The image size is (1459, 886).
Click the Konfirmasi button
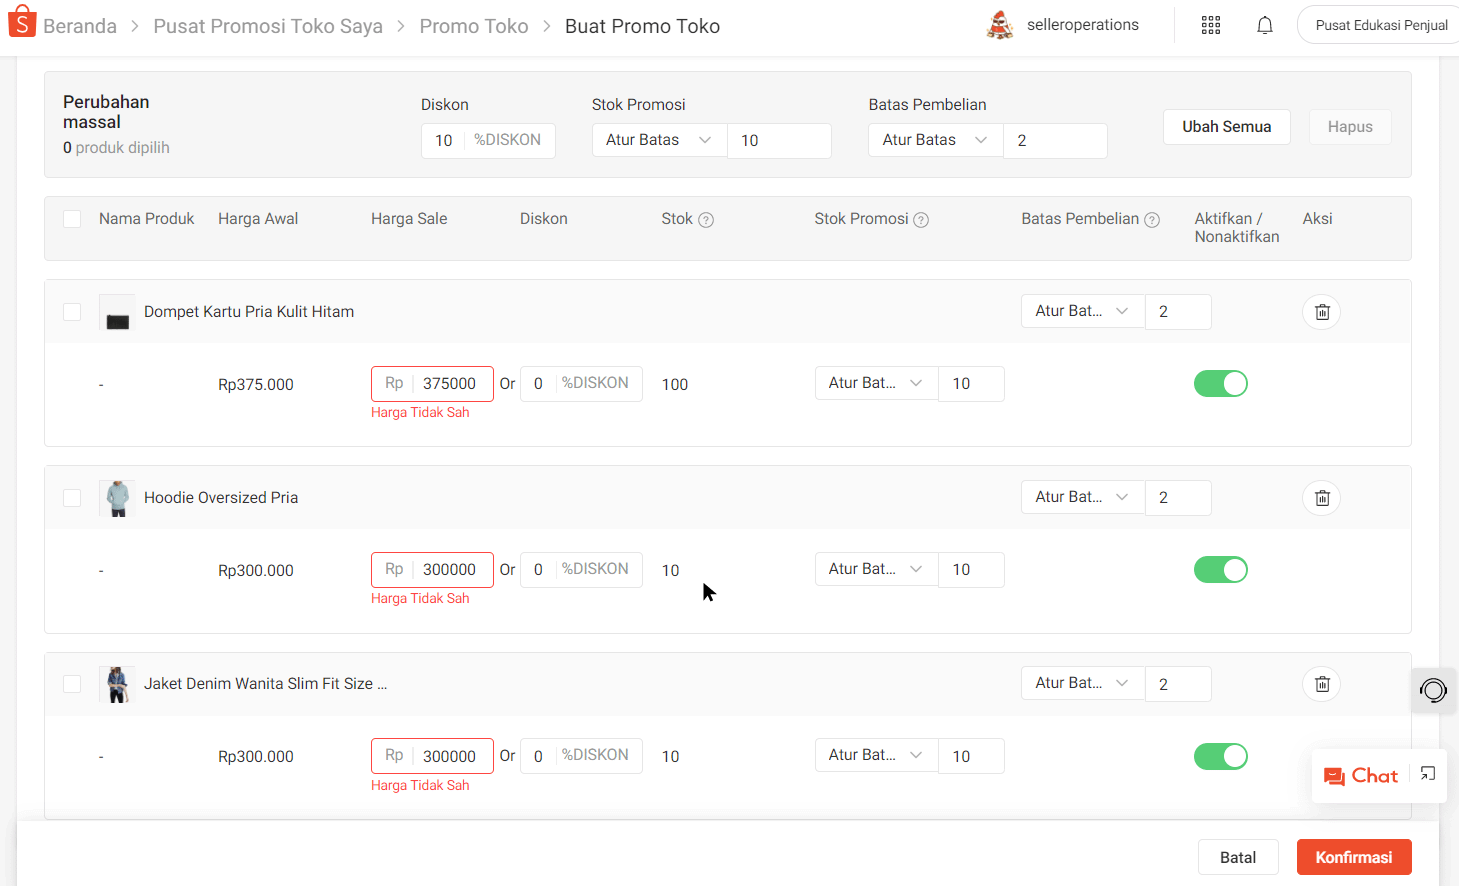tap(1353, 857)
